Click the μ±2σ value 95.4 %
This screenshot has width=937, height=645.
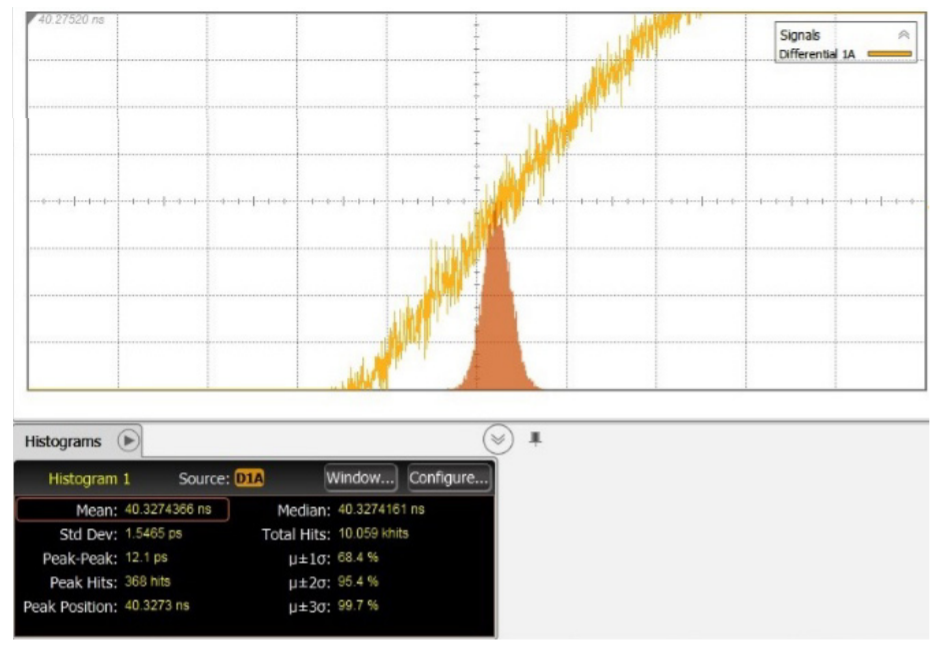[358, 582]
